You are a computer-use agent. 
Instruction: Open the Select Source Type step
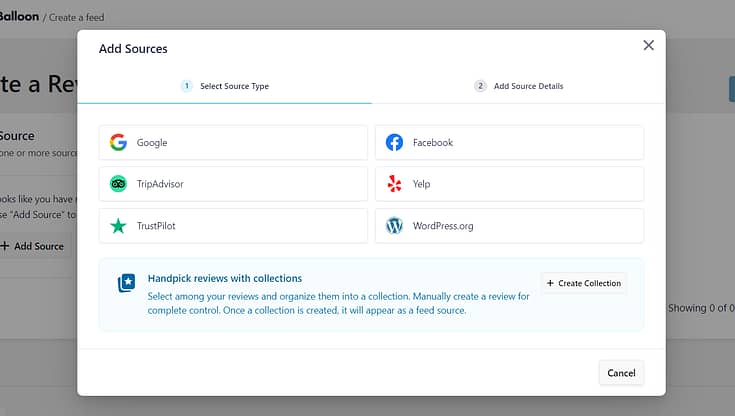[x=225, y=86]
